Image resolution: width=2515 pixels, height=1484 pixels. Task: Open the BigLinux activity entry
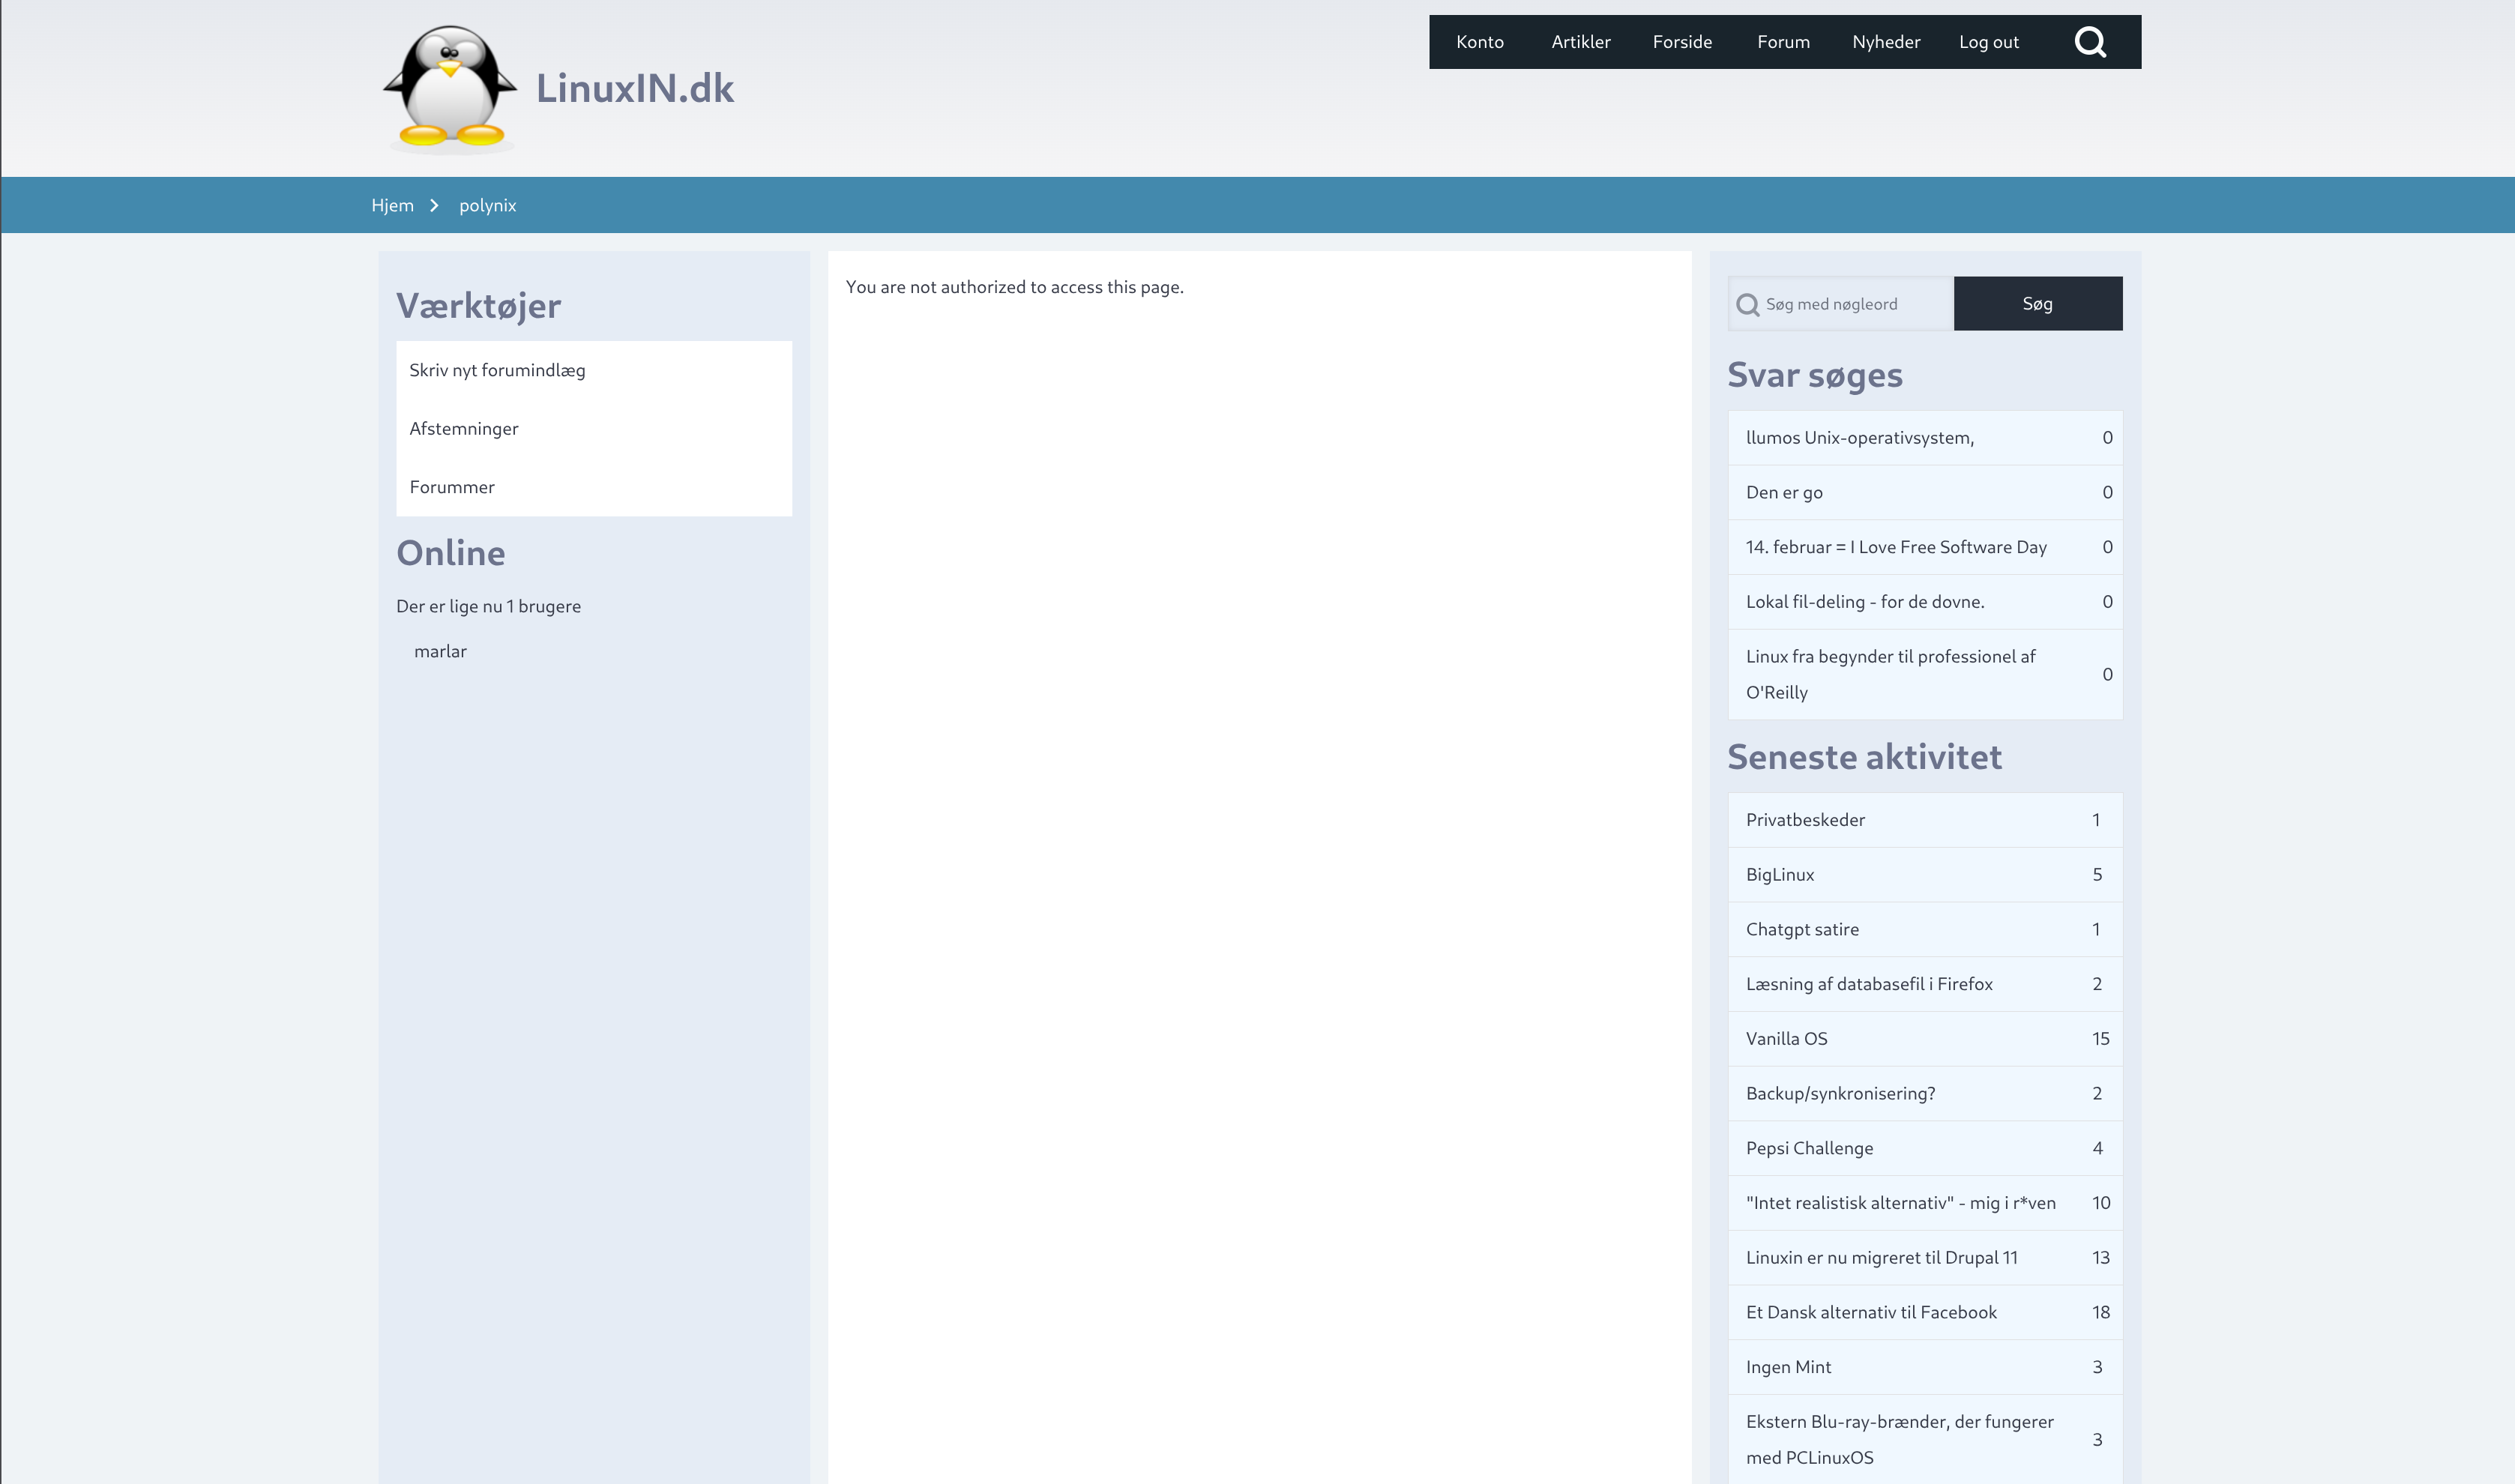[x=1779, y=875]
